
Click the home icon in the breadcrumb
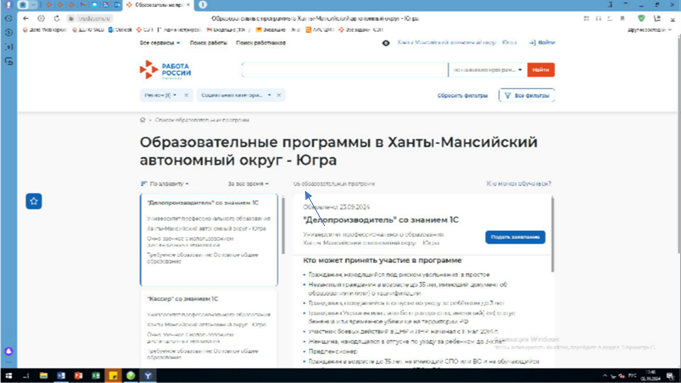click(x=142, y=120)
